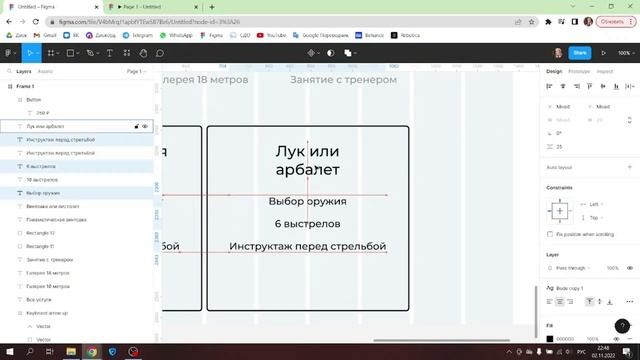
Task: Toggle layer visibility eye in Layer section
Action: [630, 268]
